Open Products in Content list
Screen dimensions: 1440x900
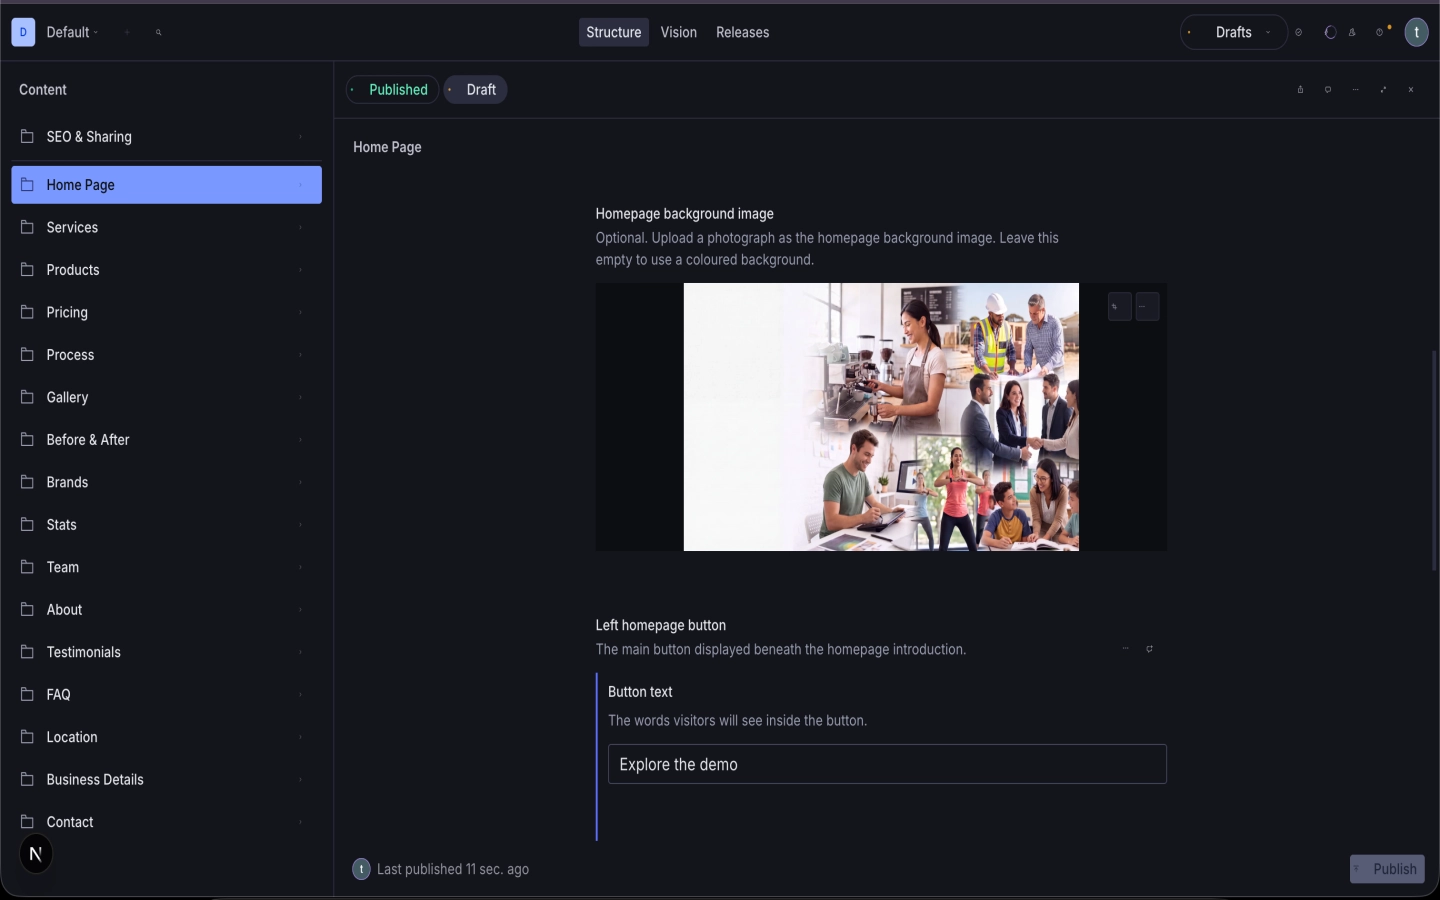(x=166, y=270)
